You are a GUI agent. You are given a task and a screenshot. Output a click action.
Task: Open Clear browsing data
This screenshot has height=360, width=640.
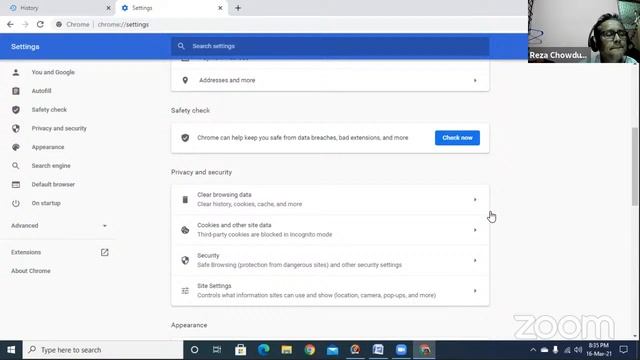click(x=330, y=200)
